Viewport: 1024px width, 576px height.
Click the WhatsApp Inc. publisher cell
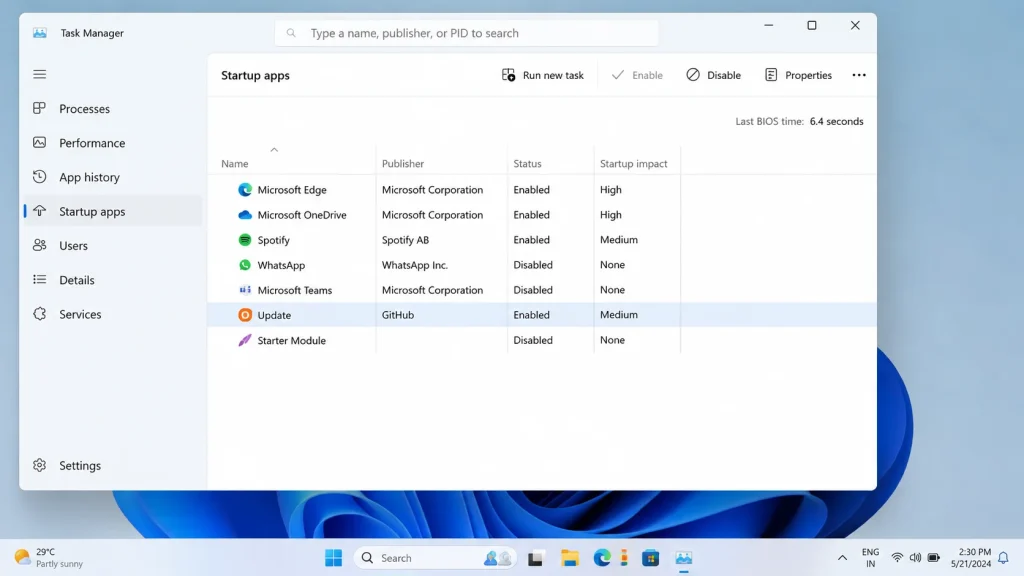tap(415, 265)
